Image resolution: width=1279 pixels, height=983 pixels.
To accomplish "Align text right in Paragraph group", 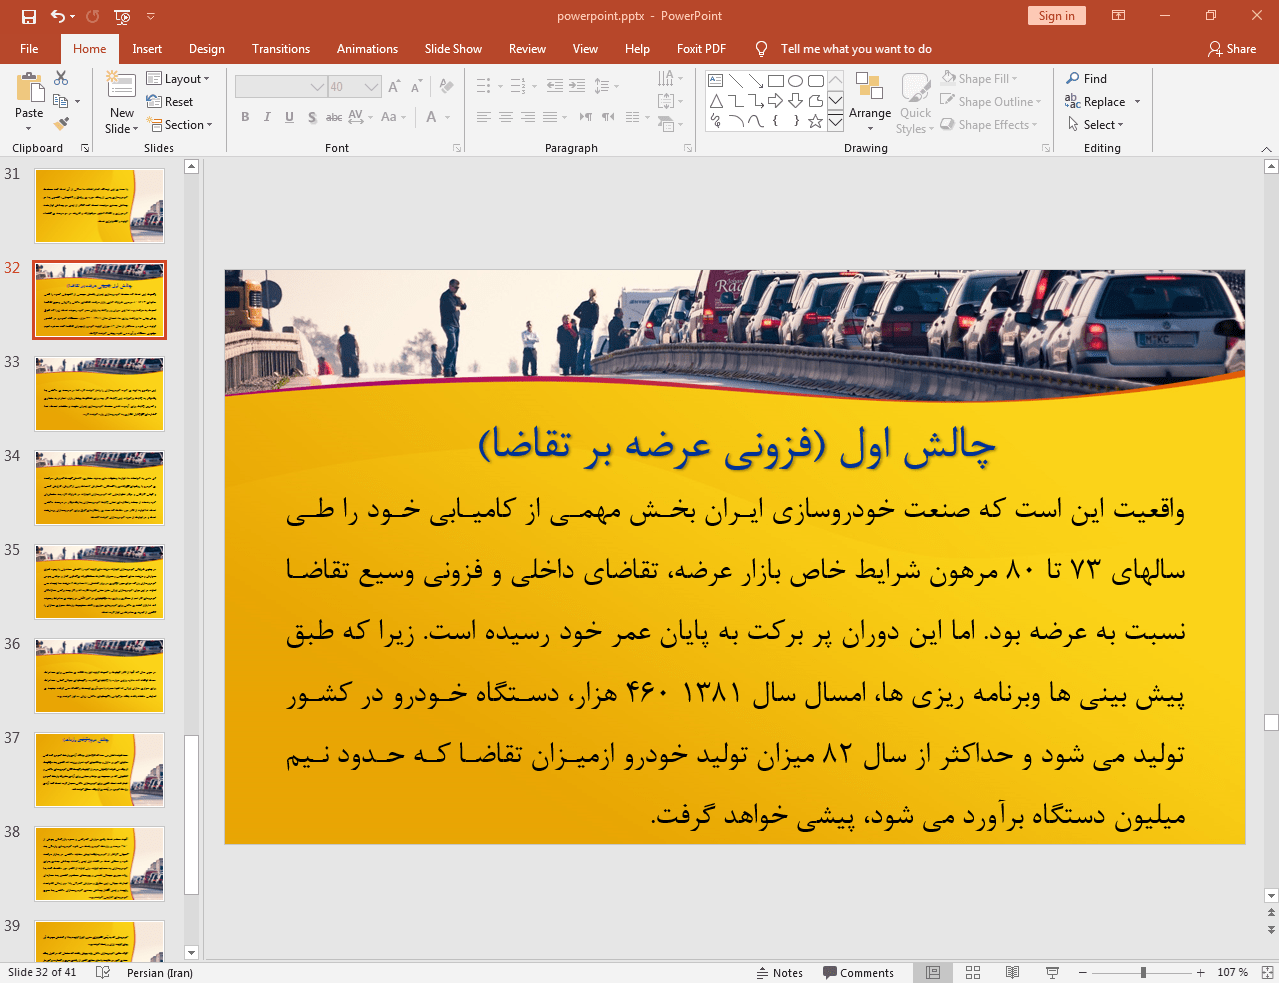I will coord(528,117).
